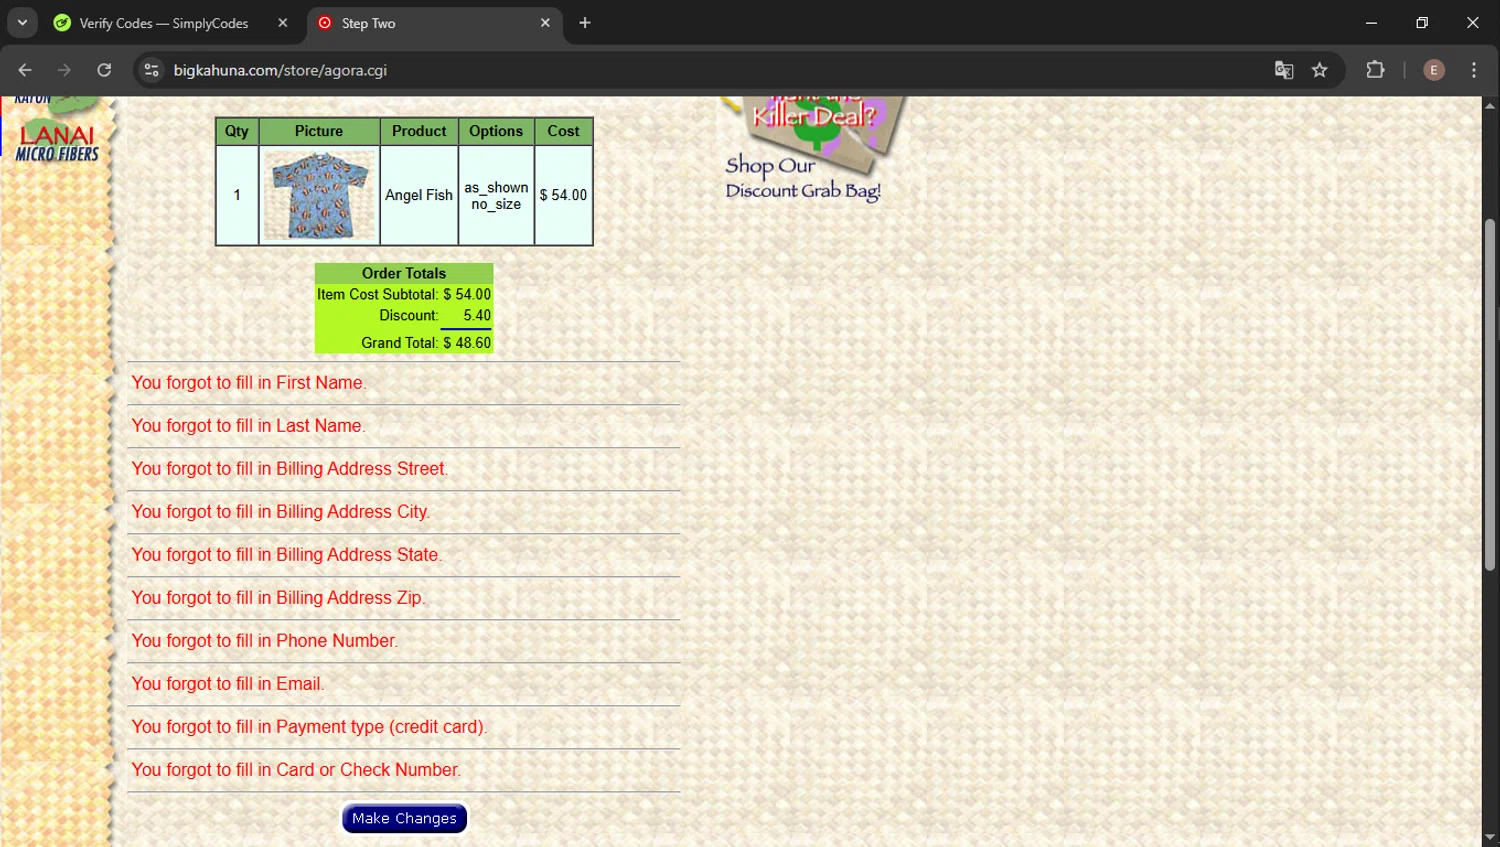Screen dimensions: 1500x847
Task: Click the 'Payment type (credit card)' error message
Action: pos(309,727)
